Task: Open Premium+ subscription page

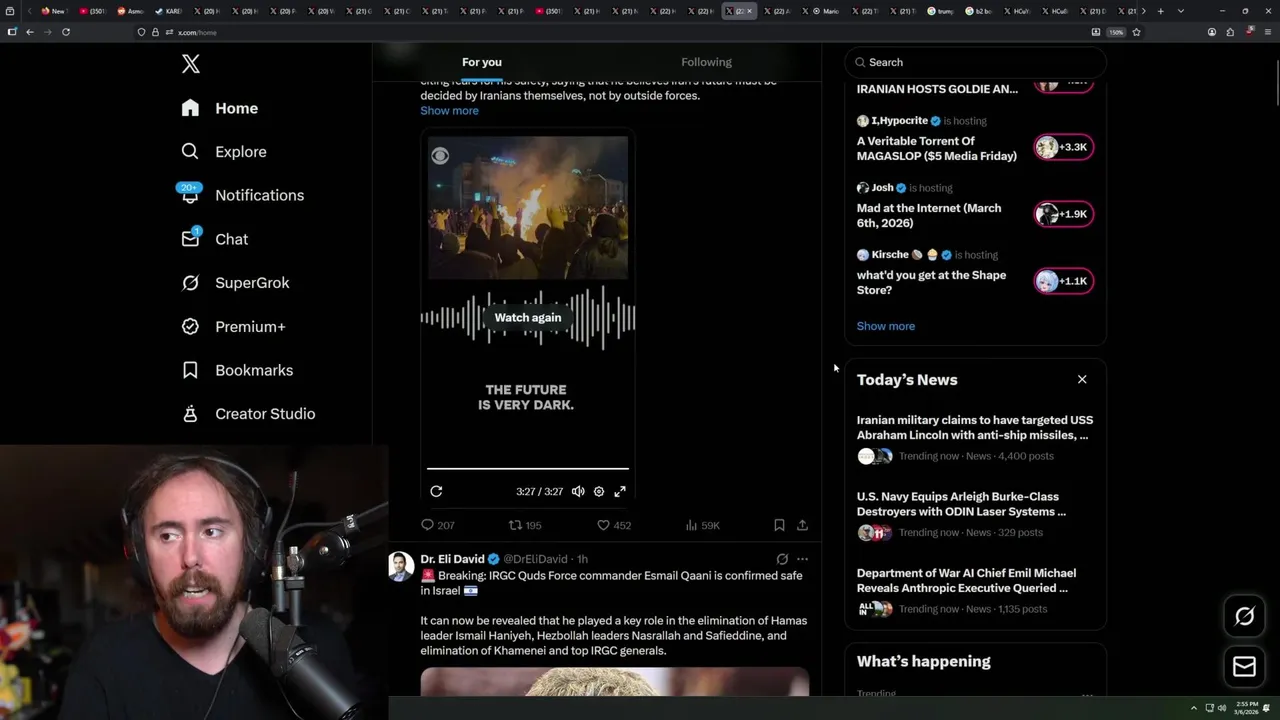Action: pyautogui.click(x=234, y=326)
